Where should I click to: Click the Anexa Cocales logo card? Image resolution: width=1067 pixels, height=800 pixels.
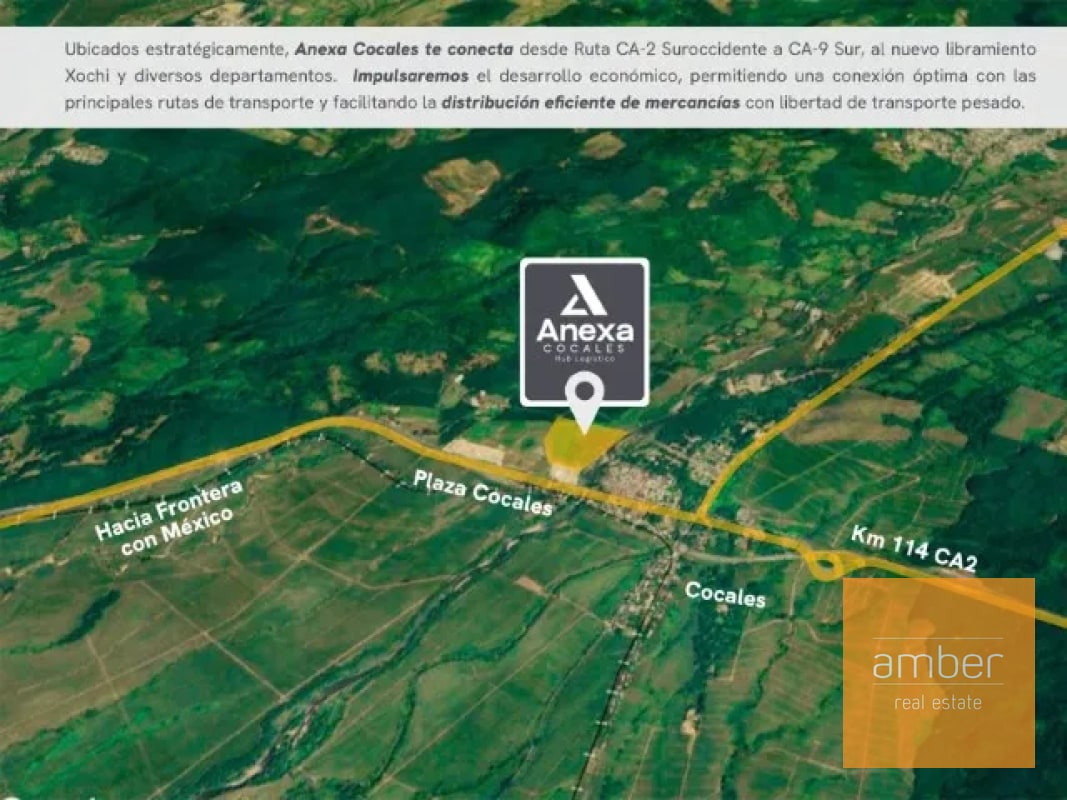(x=585, y=332)
